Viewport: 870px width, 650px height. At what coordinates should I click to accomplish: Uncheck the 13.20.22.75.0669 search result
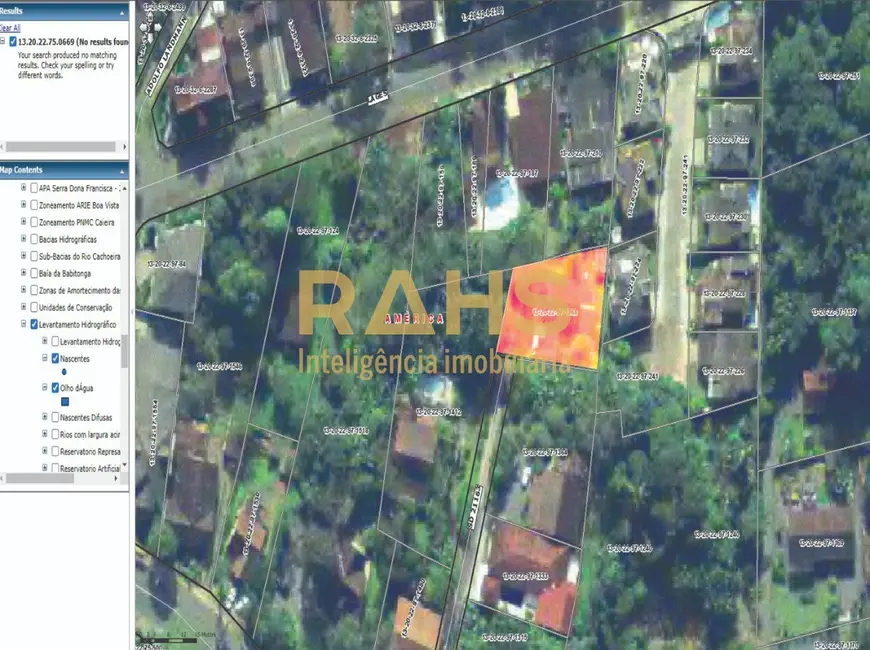tap(11, 42)
